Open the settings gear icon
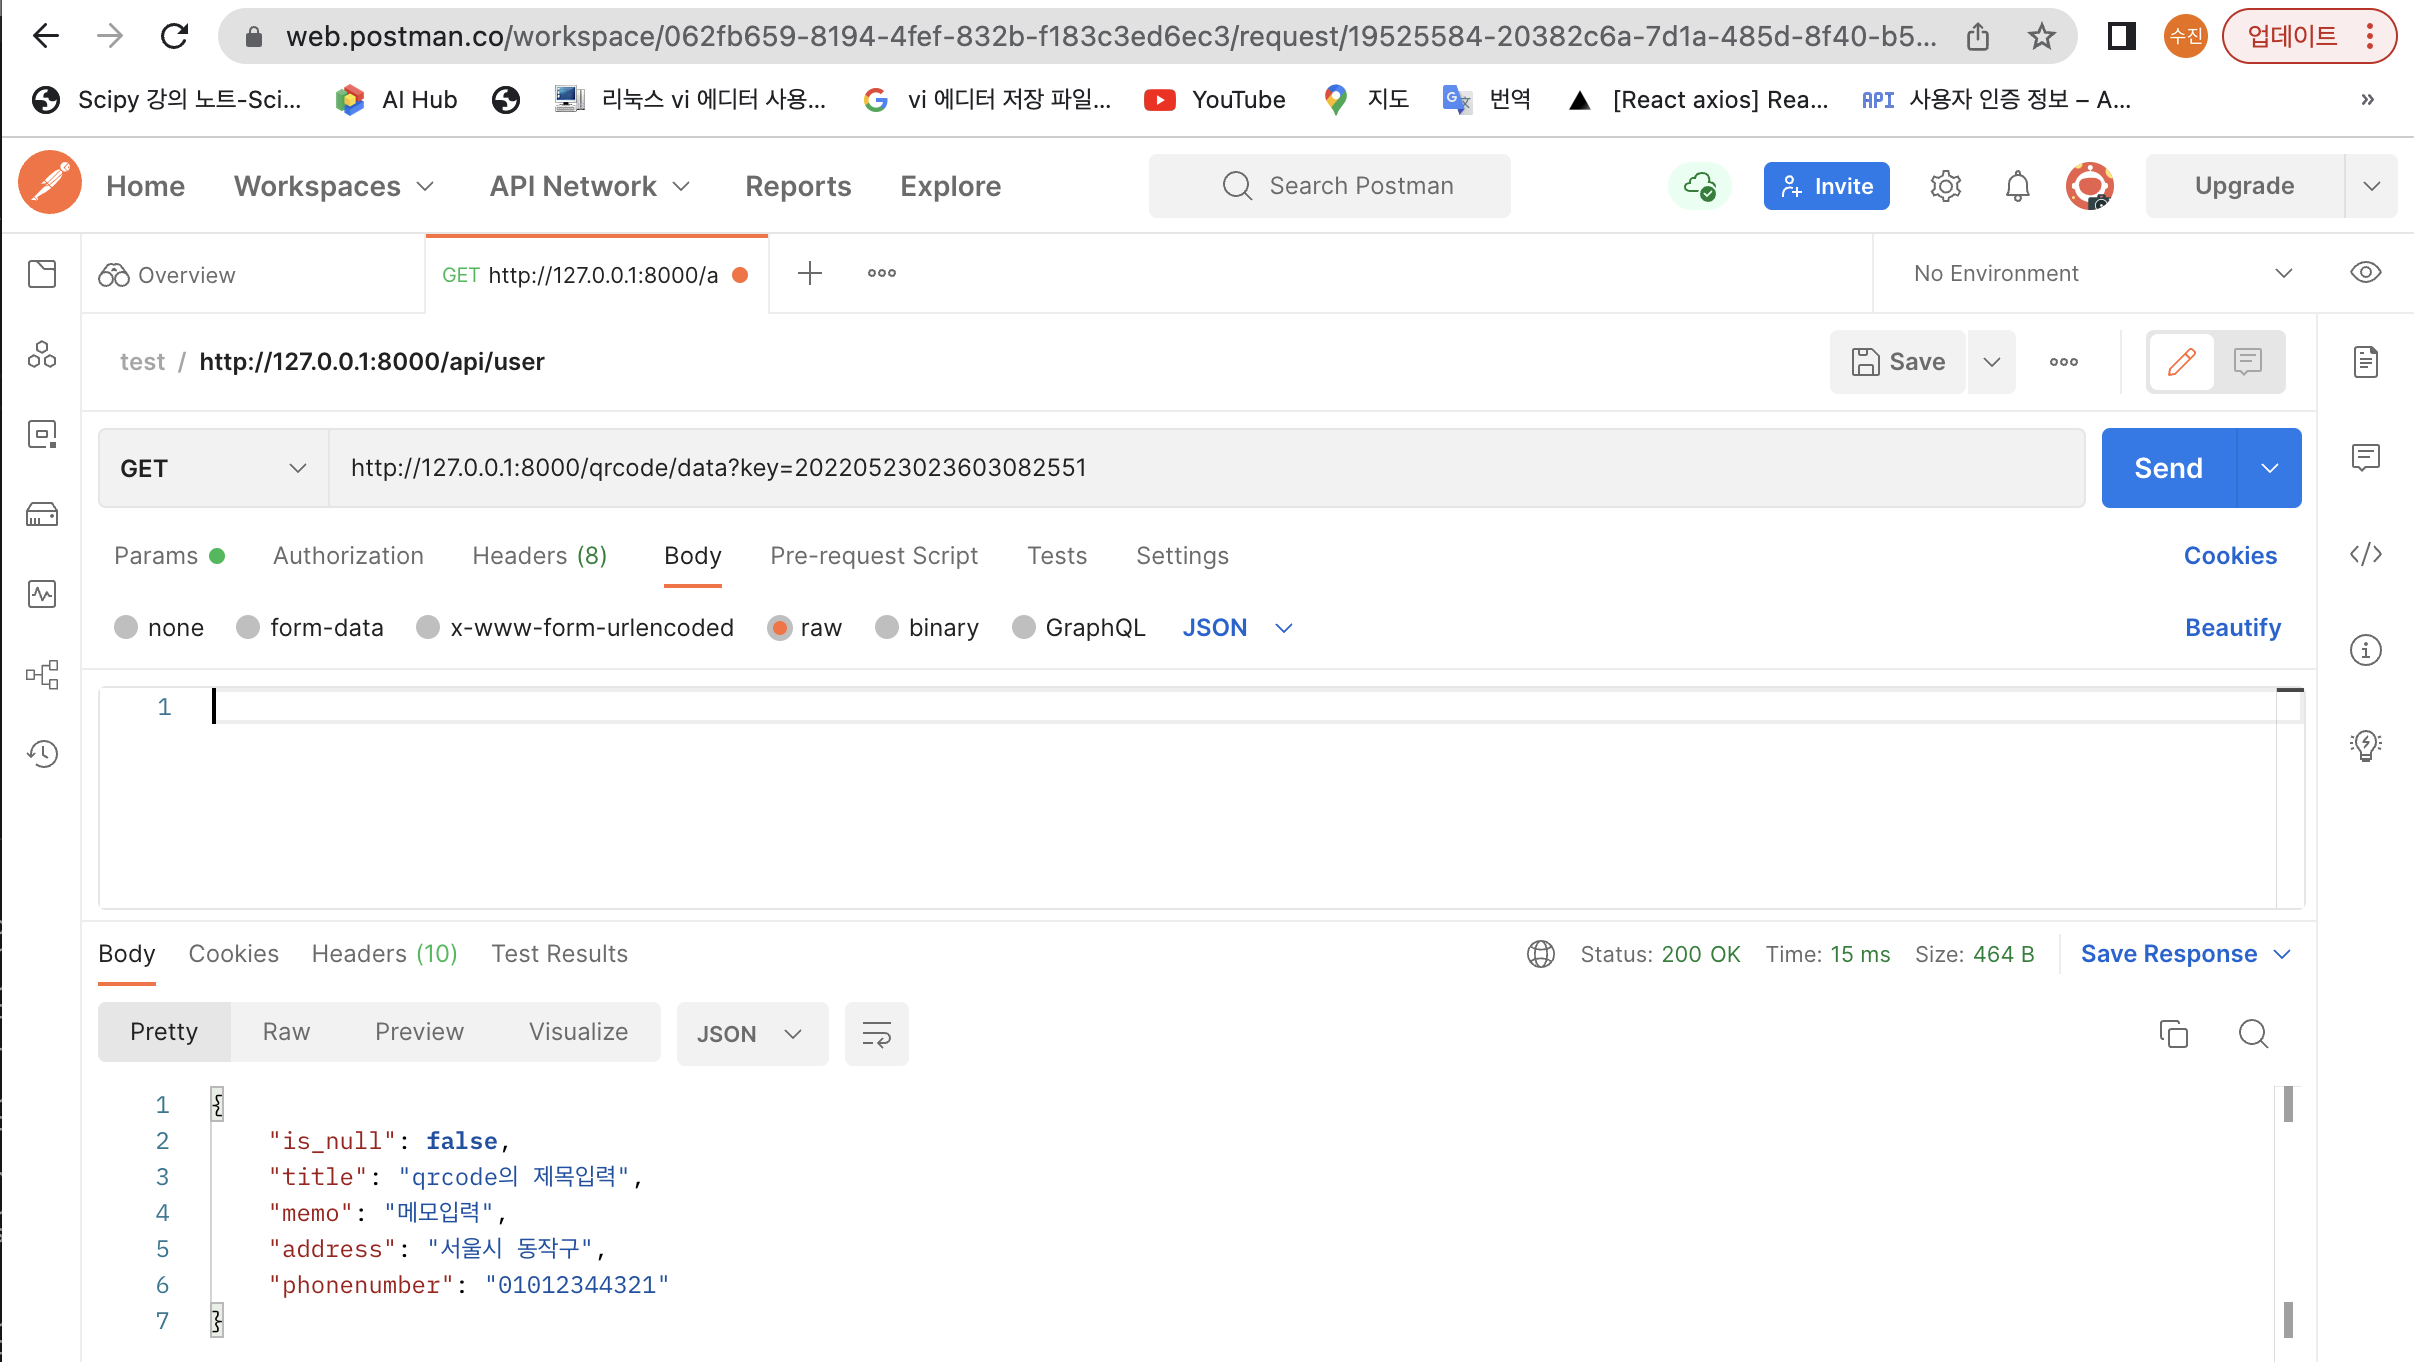 pyautogui.click(x=1945, y=186)
